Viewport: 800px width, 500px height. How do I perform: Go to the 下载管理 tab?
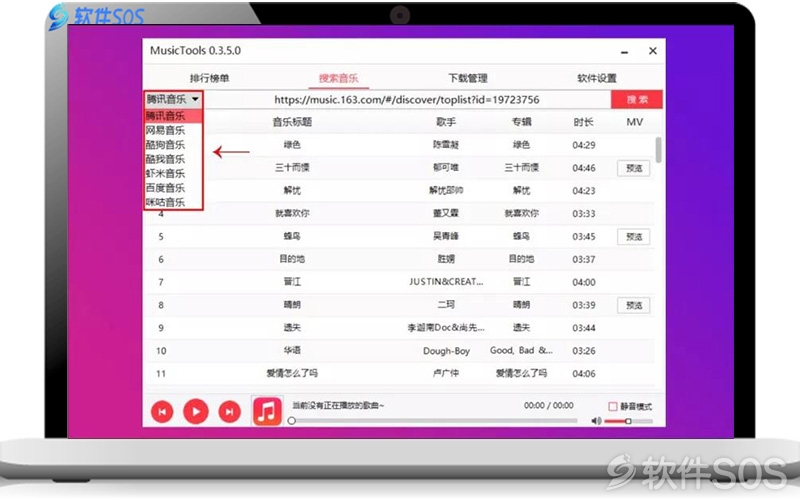468,78
